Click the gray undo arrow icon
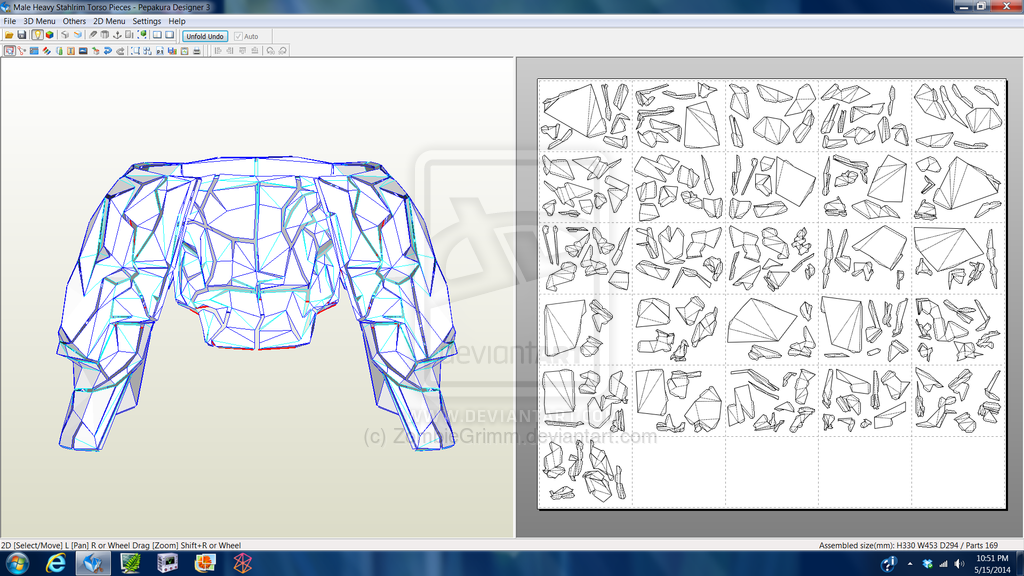Viewport: 1024px width, 576px height. [x=120, y=51]
